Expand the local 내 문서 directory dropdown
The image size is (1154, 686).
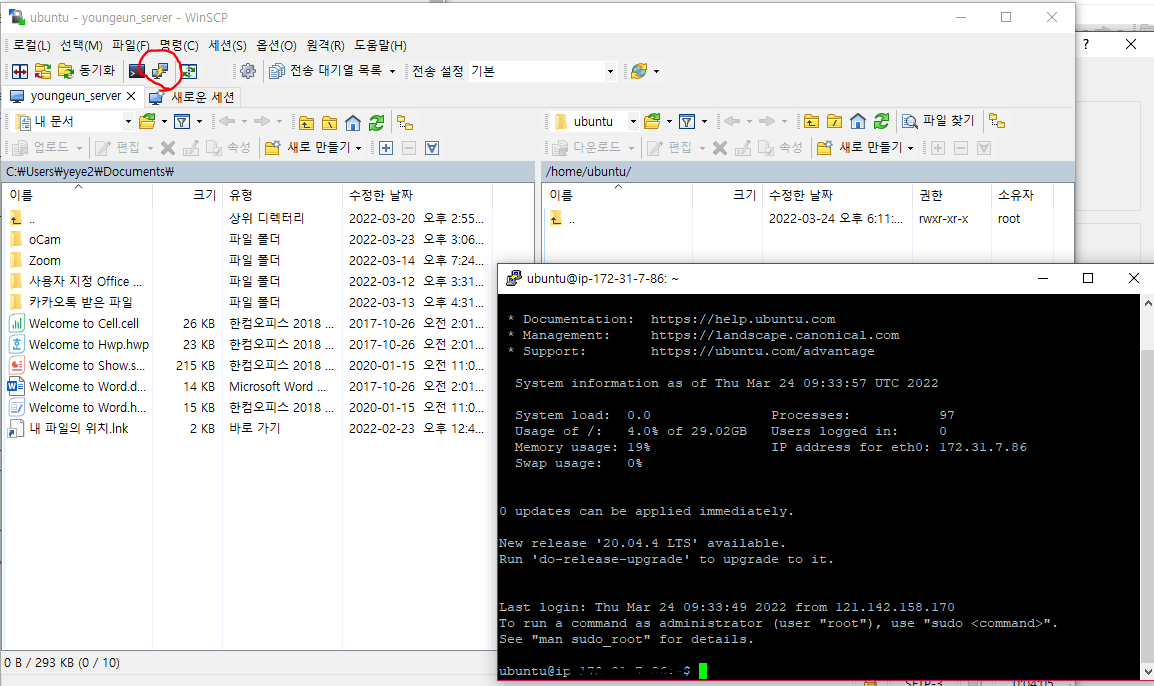coord(128,121)
